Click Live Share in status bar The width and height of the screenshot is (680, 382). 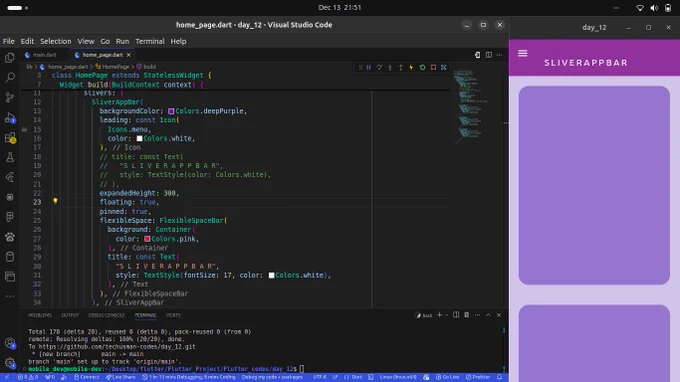coord(121,377)
